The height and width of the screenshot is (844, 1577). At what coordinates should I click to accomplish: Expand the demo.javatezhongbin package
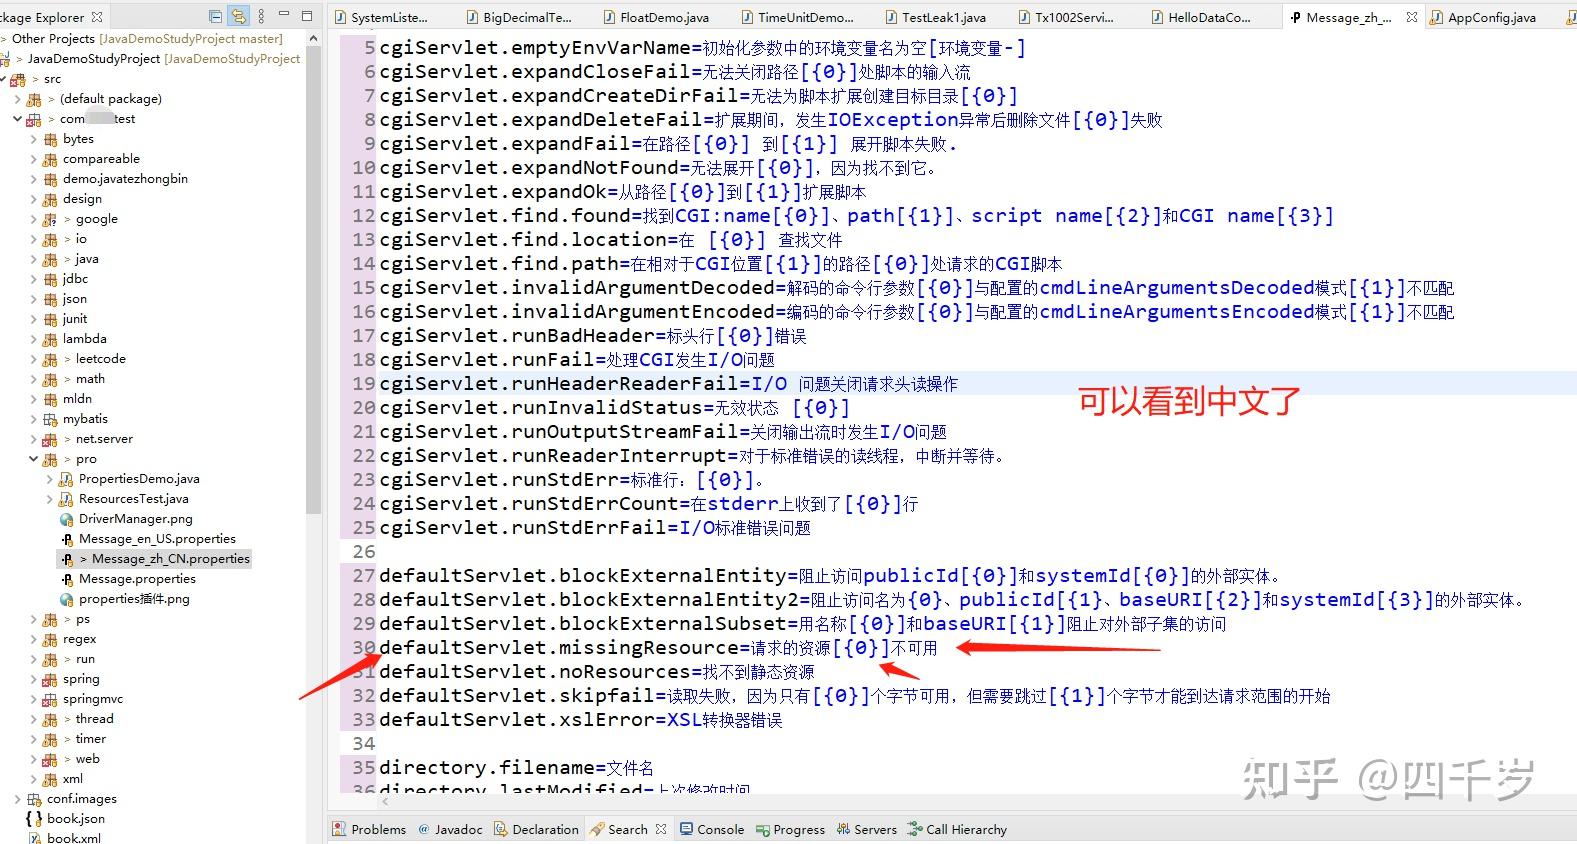(34, 179)
